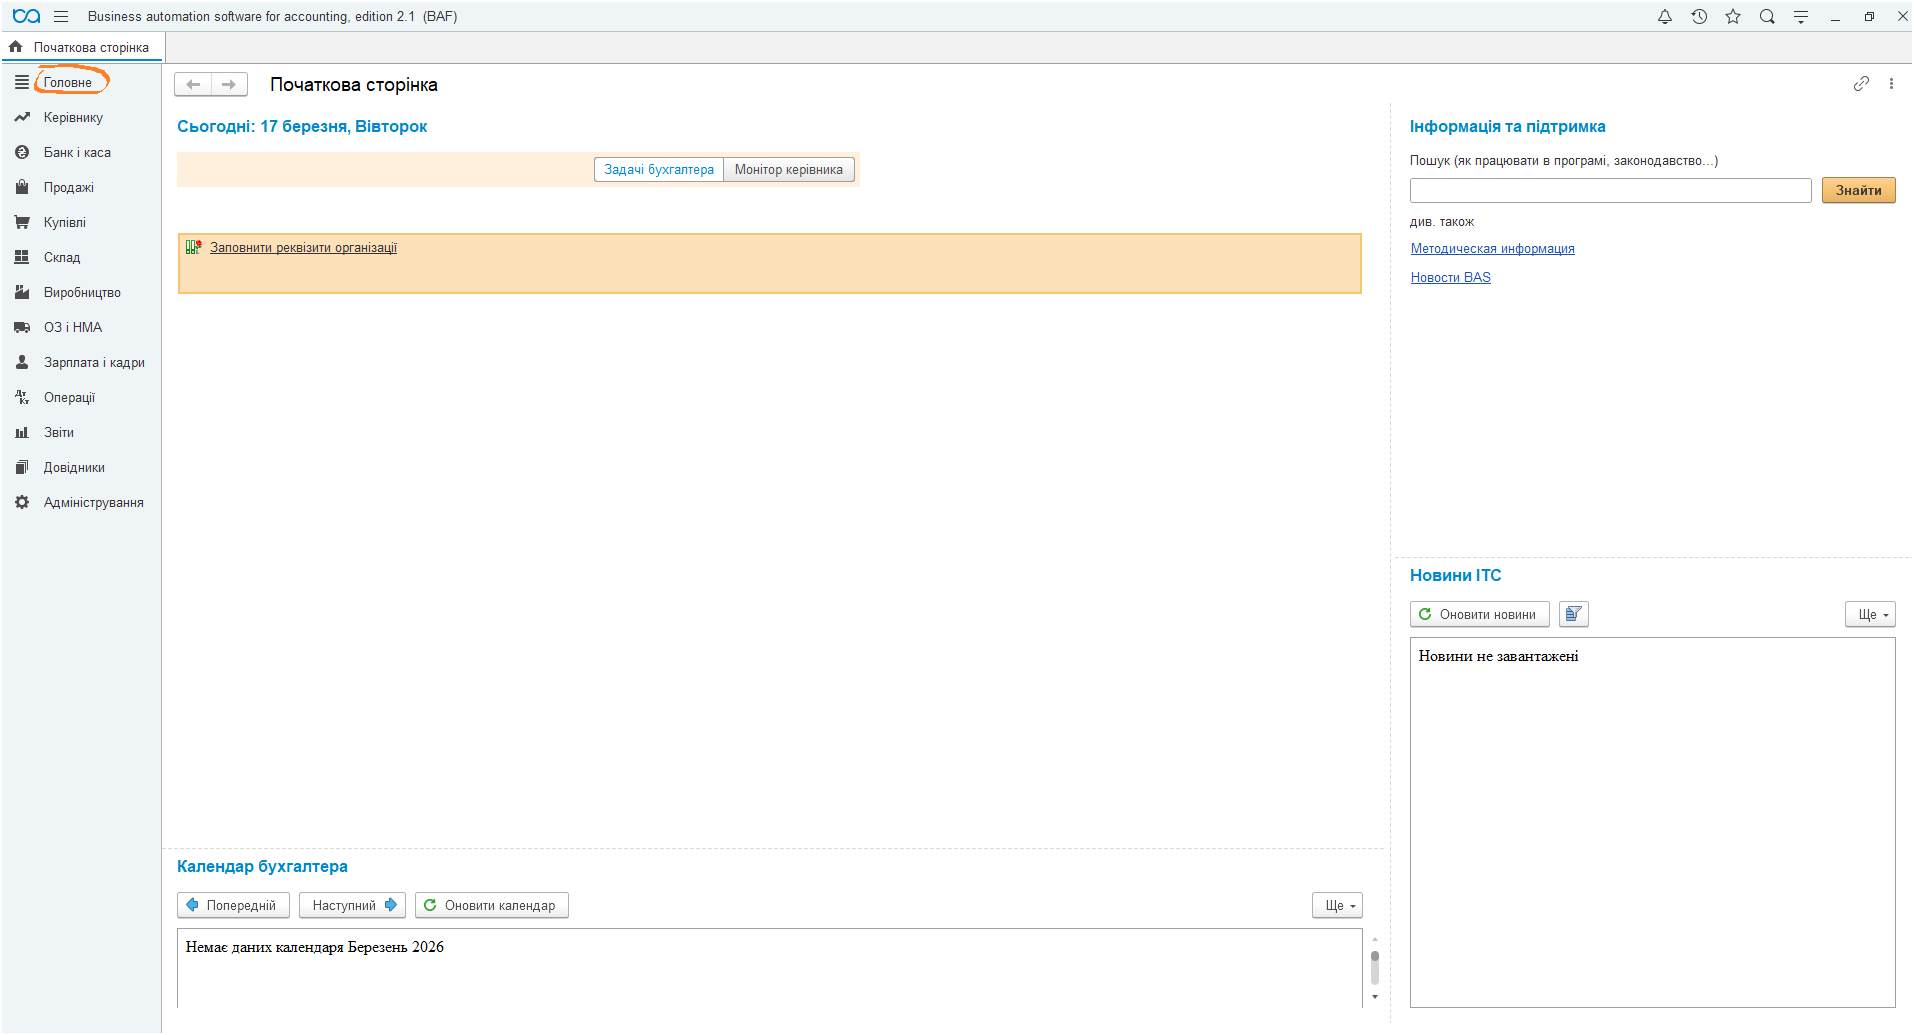Expand the Ще dropdown in Новини ІТС
This screenshot has height=1035, width=1914.
pos(1869,615)
